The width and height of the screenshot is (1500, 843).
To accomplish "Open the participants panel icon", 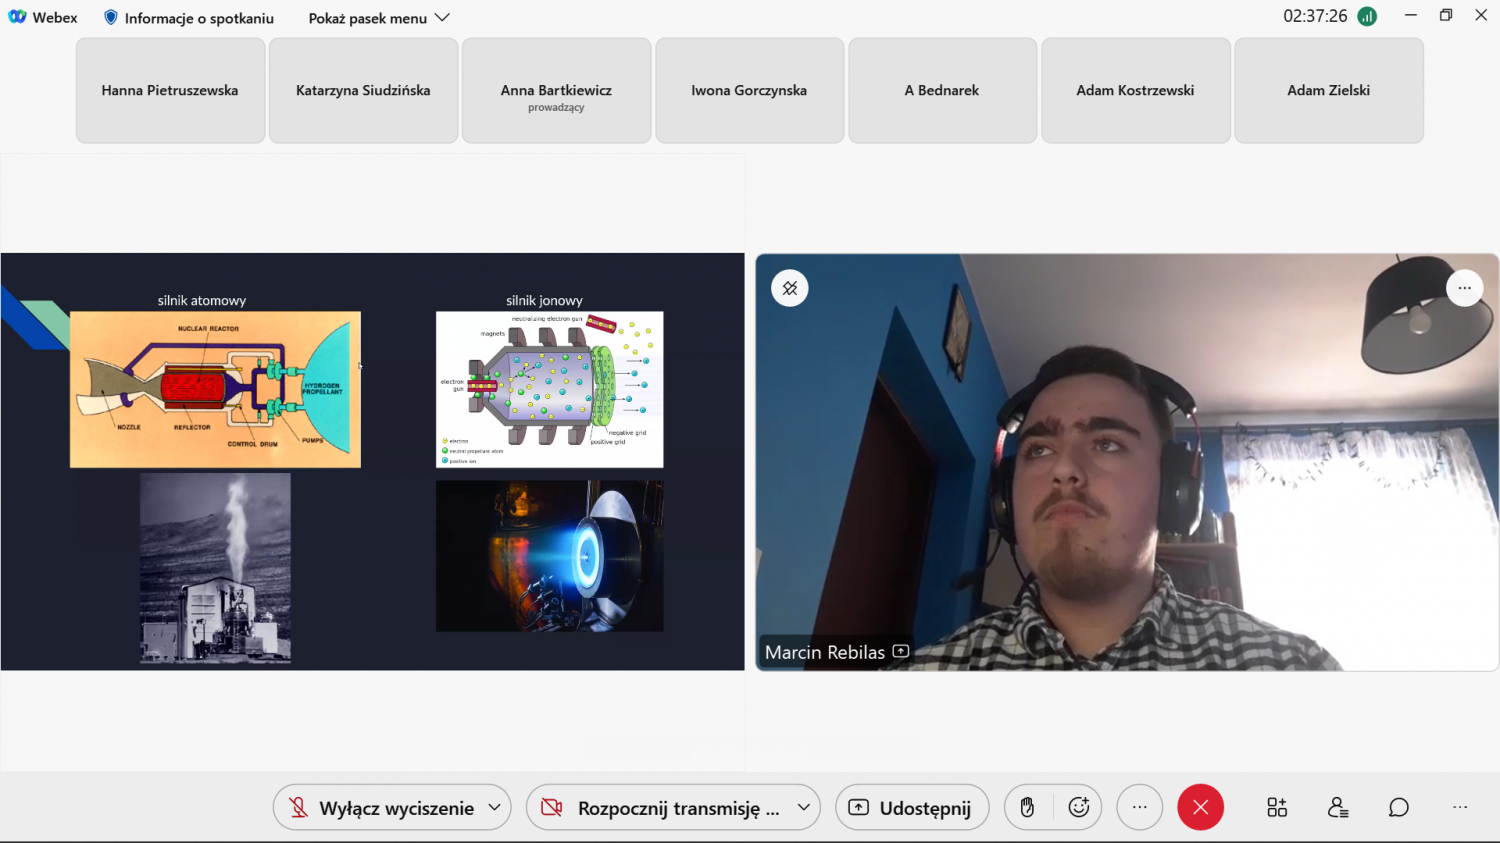I will tap(1338, 808).
